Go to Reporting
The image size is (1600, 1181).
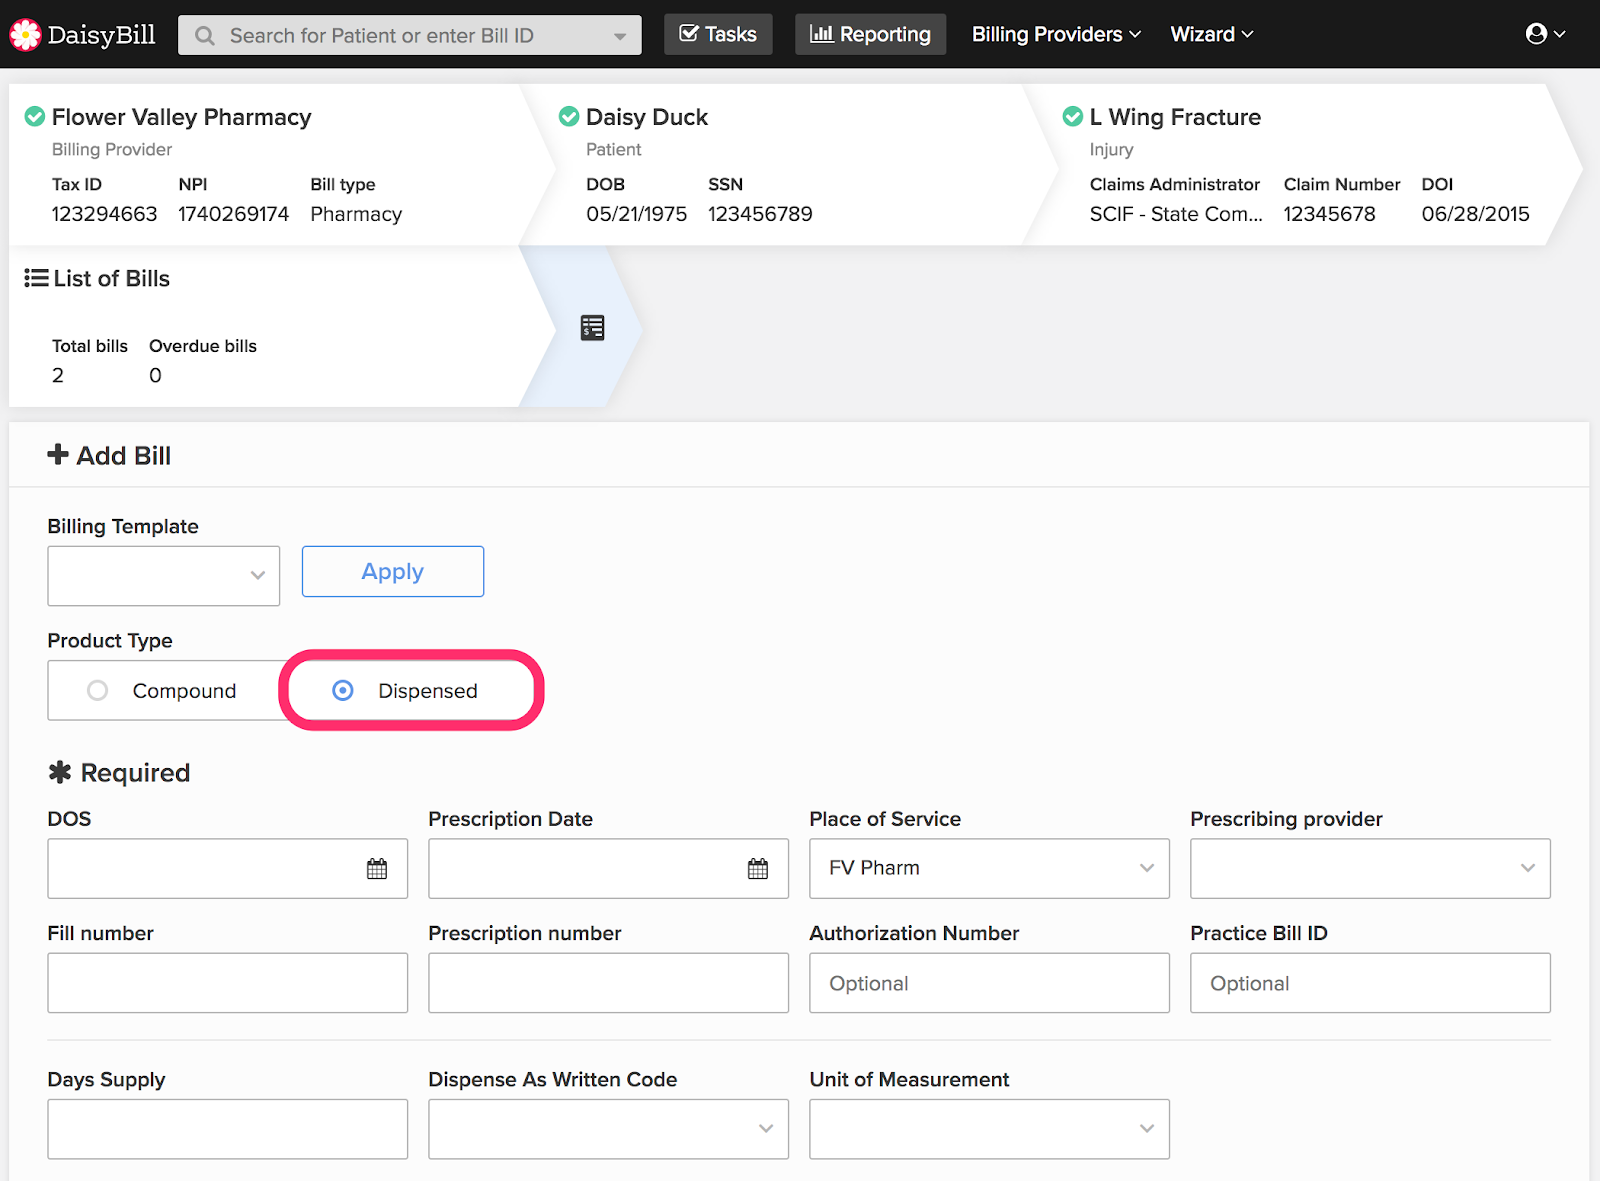[x=870, y=35]
